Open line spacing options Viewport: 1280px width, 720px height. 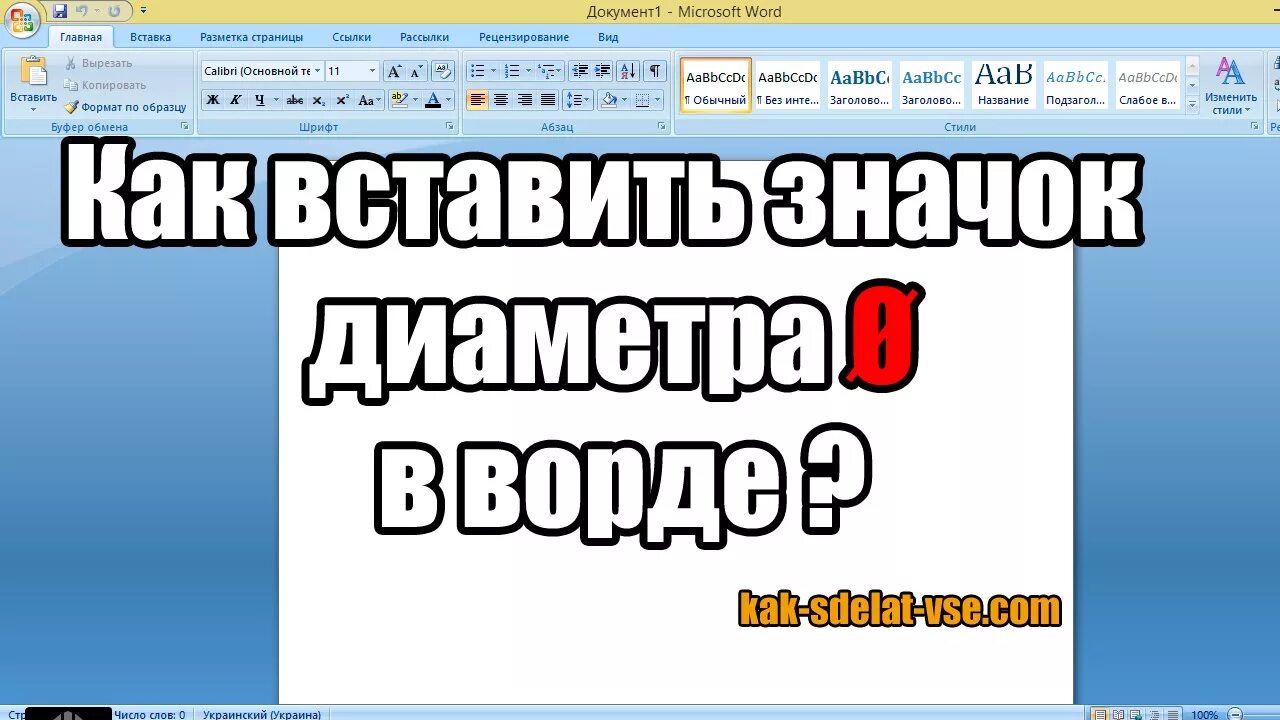pyautogui.click(x=578, y=100)
